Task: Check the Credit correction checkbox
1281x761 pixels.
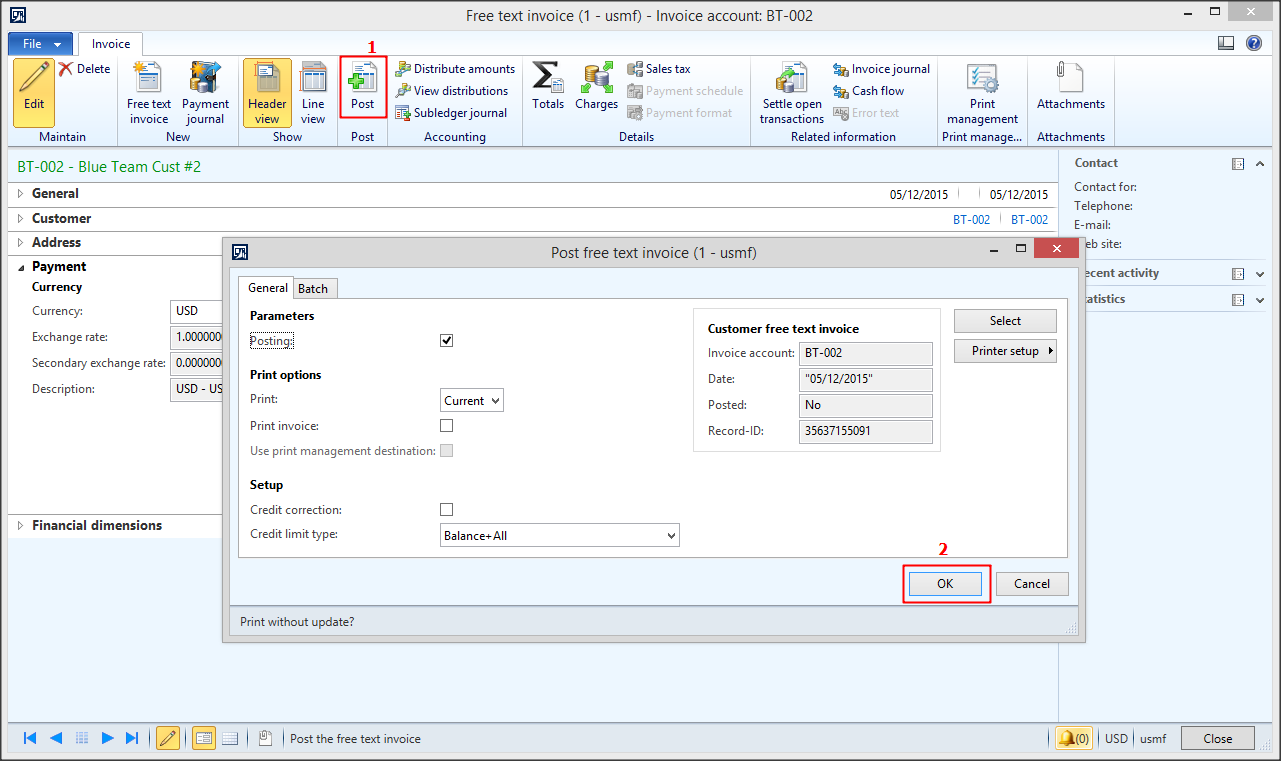Action: [446, 509]
